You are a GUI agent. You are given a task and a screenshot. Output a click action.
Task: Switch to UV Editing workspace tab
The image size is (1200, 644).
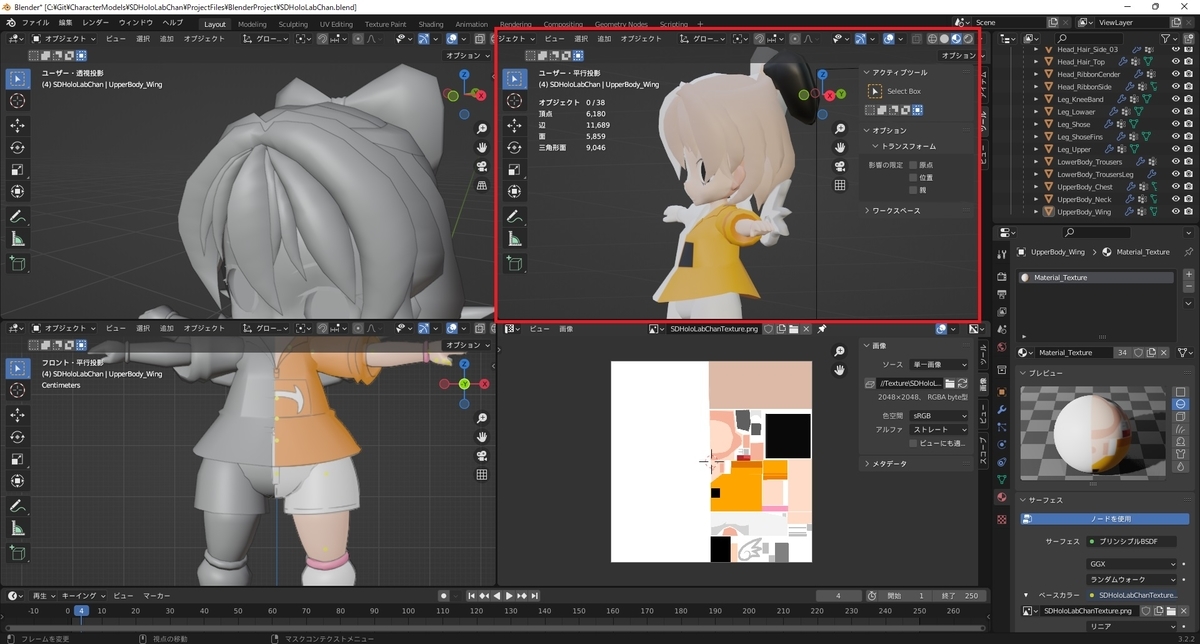[336, 24]
